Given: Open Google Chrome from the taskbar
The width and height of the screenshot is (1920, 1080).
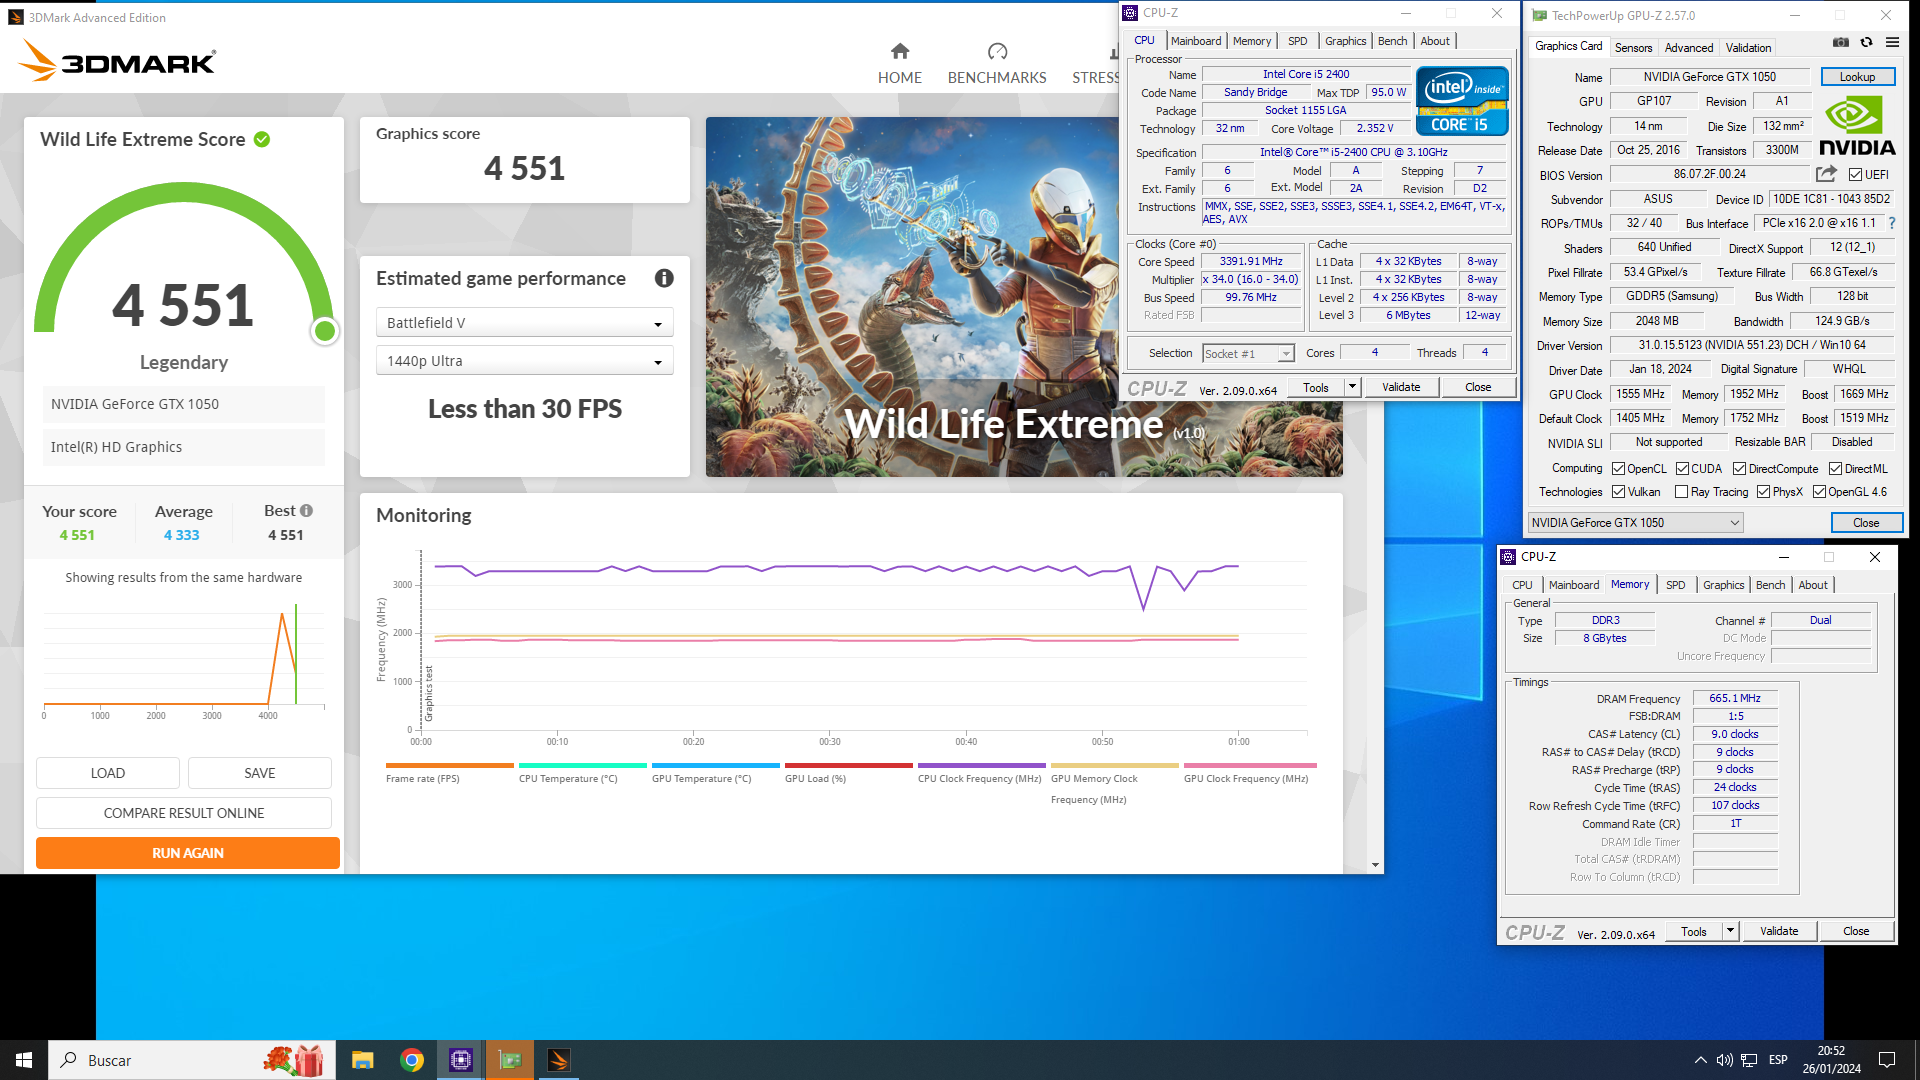Looking at the screenshot, I should (x=412, y=1060).
